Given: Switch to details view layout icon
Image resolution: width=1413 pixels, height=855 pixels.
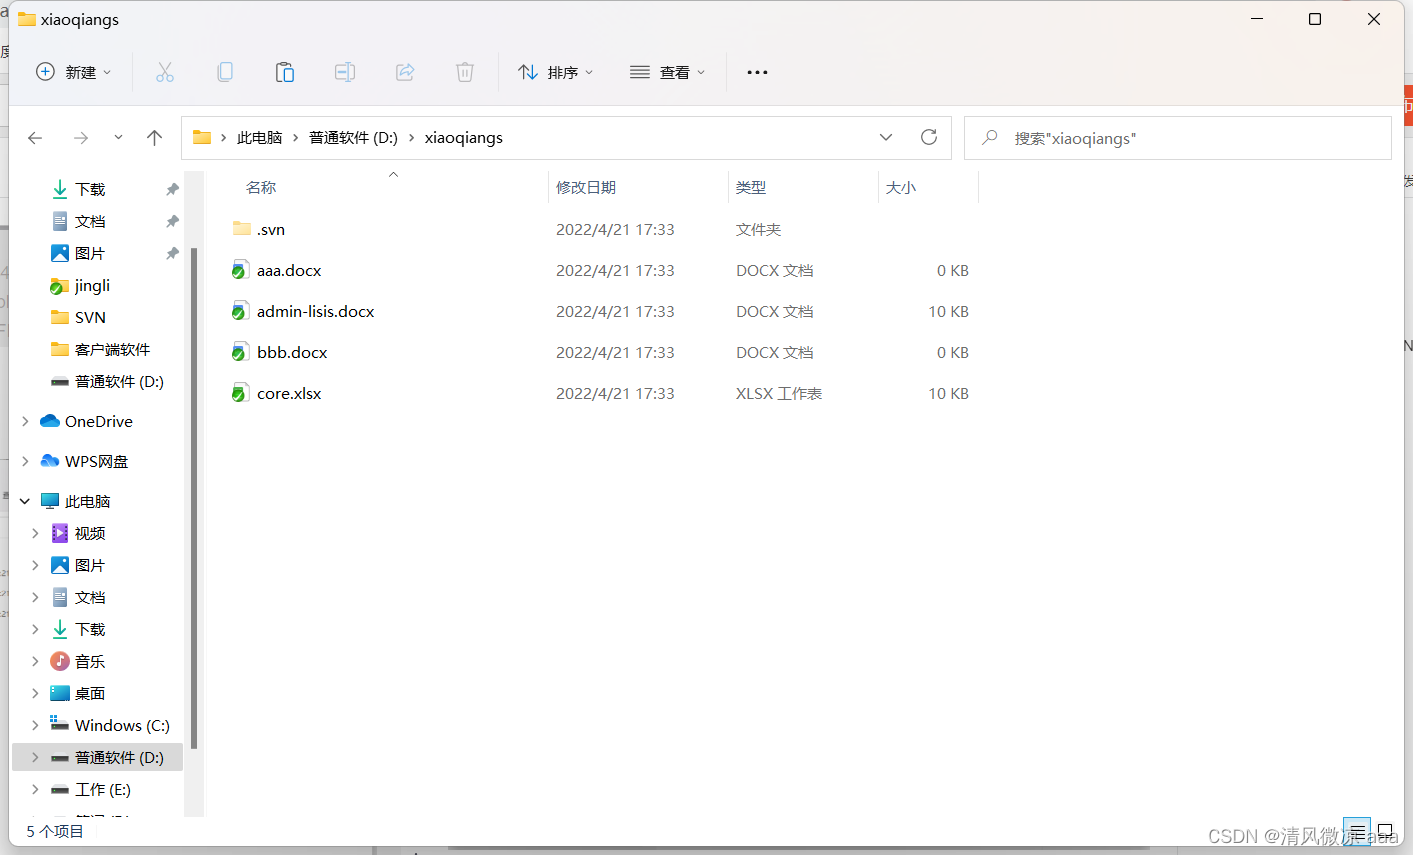Looking at the screenshot, I should pos(1357,831).
